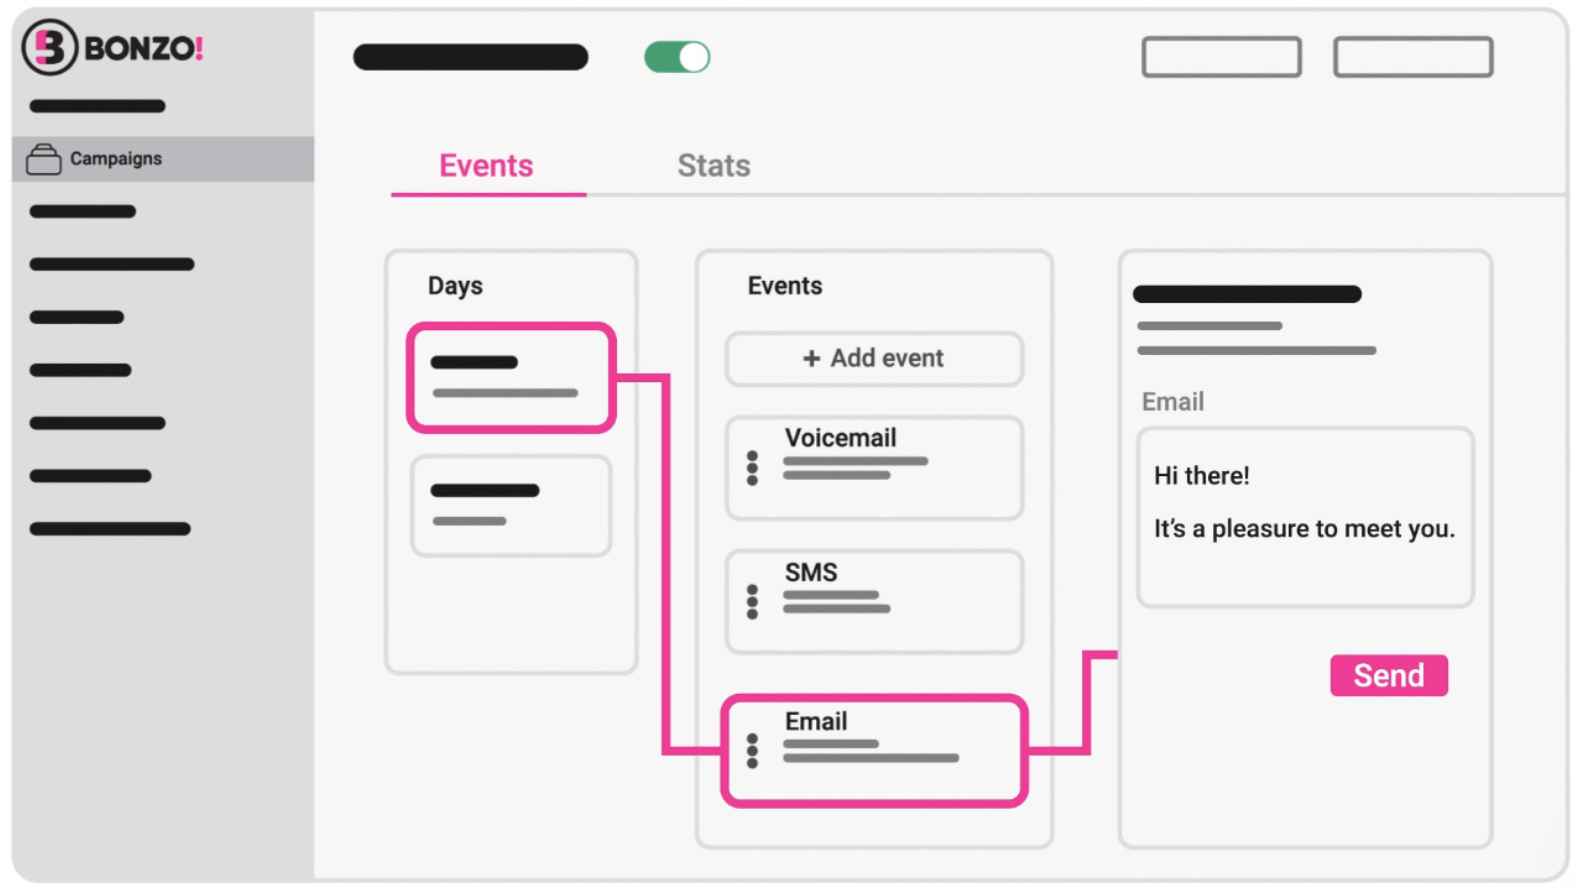Switch to the Events tab

pos(486,165)
